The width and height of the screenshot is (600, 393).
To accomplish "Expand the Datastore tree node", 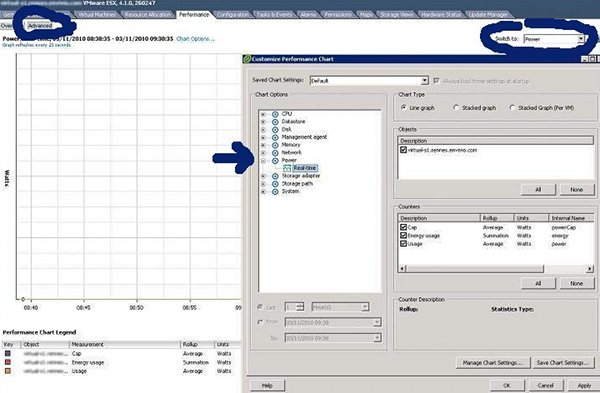I will [x=263, y=122].
